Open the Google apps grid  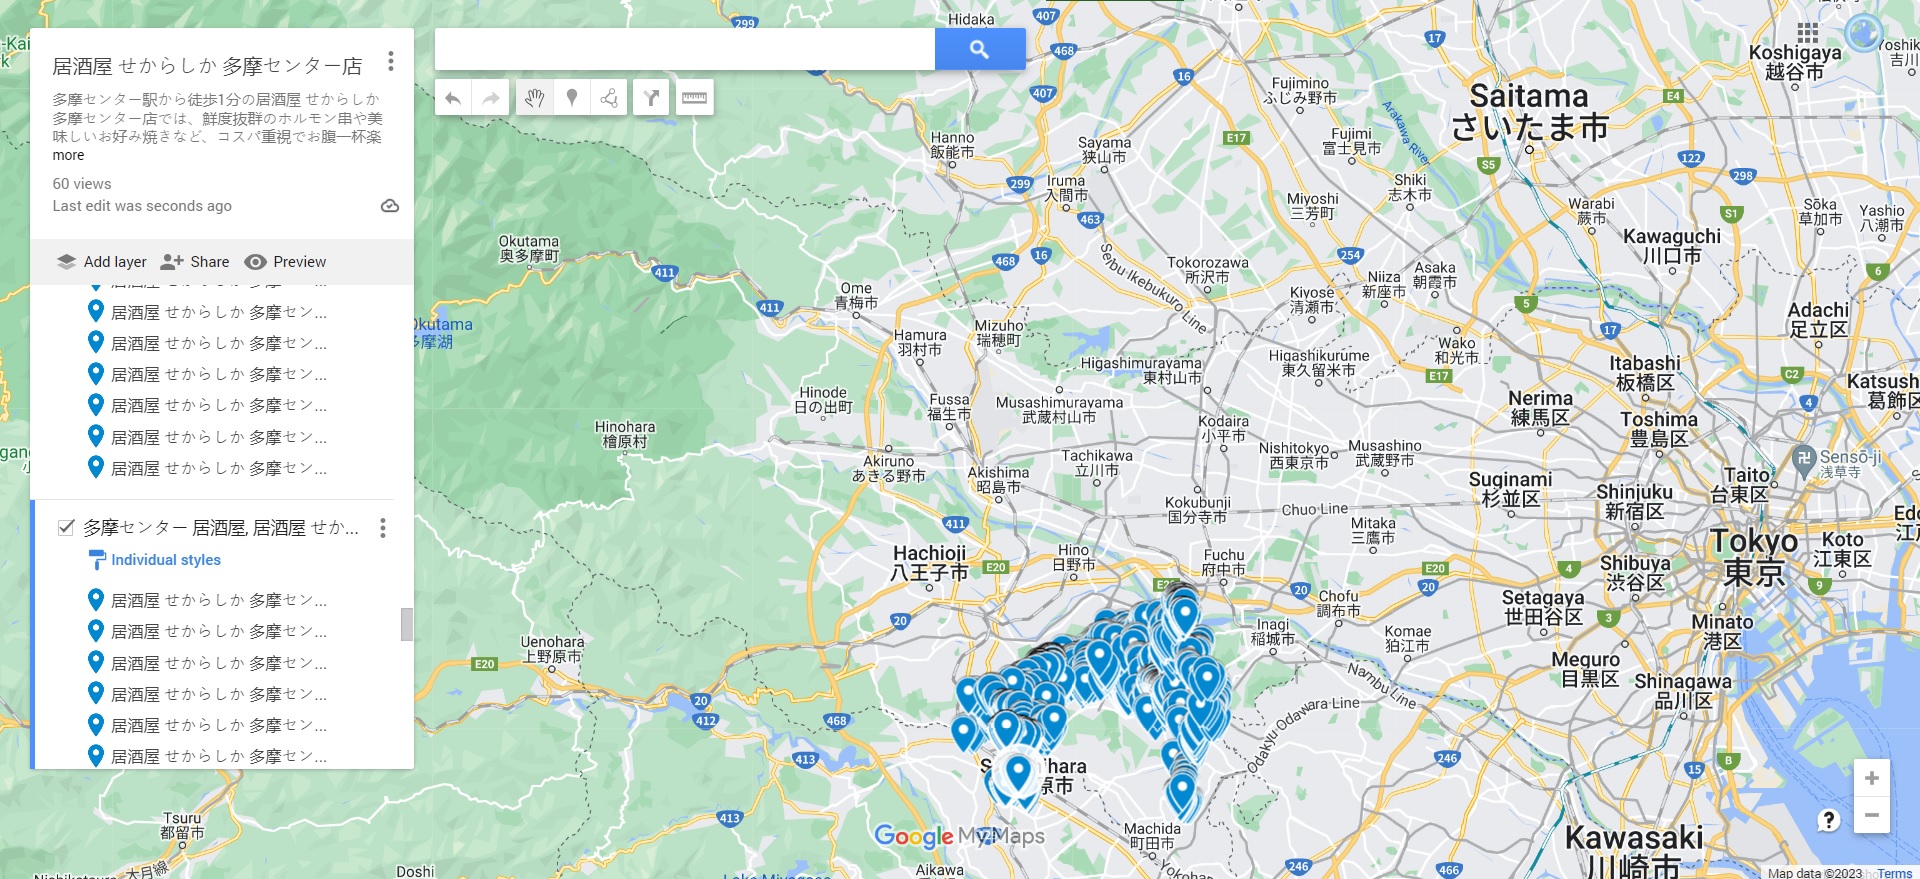(1808, 33)
